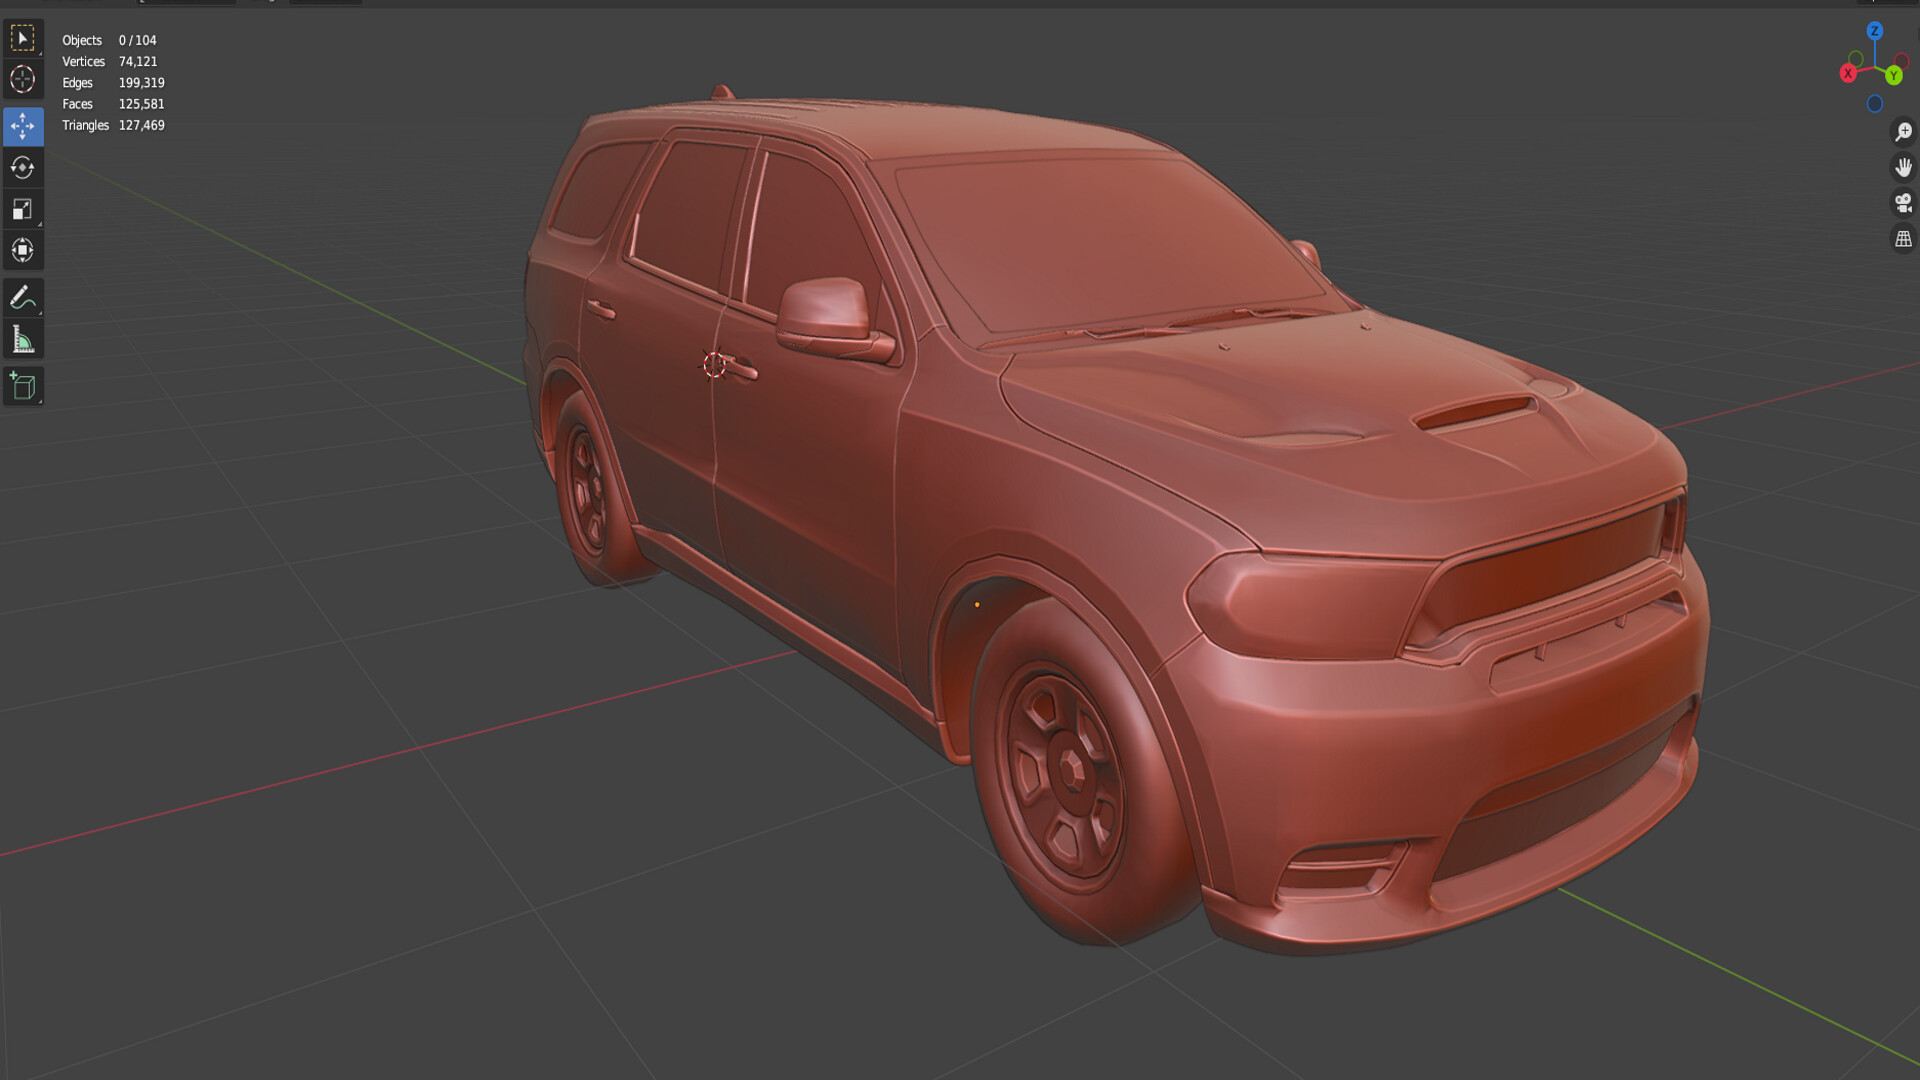This screenshot has height=1080, width=1920.
Task: Select the Scale tool
Action: pyautogui.click(x=23, y=209)
